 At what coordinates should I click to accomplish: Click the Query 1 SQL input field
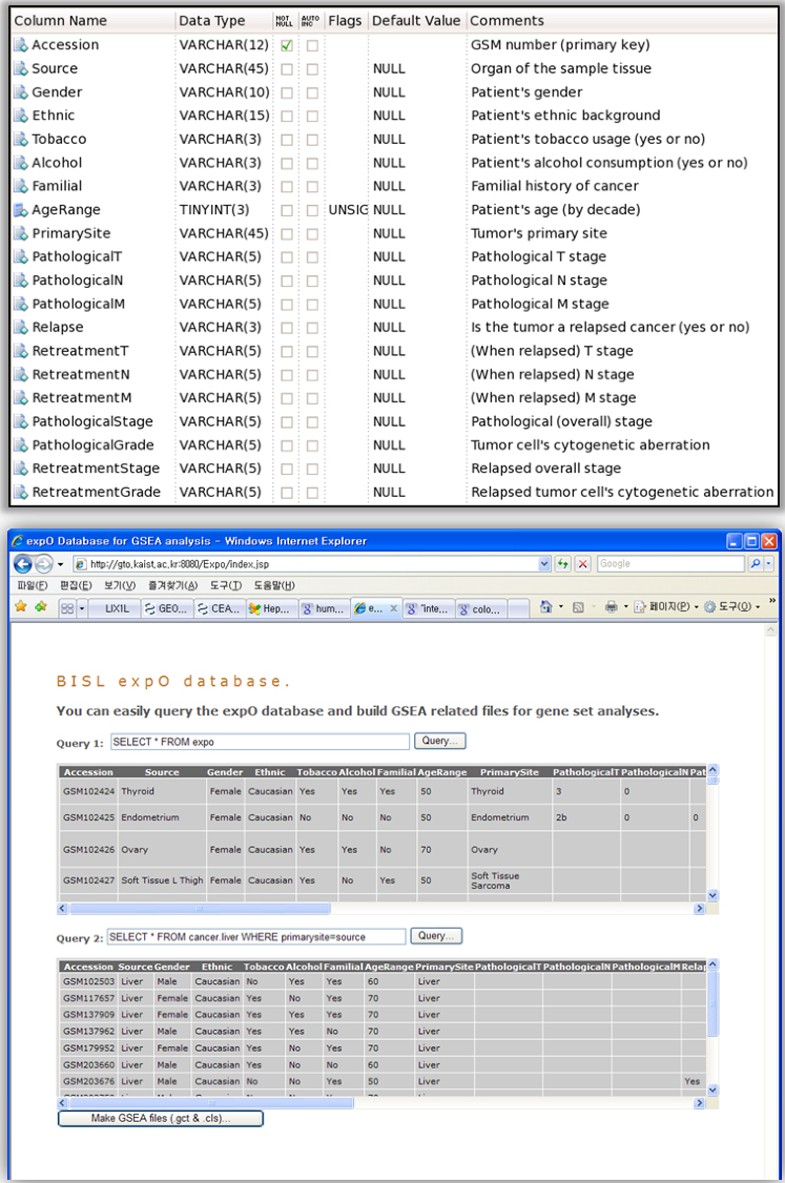point(260,742)
